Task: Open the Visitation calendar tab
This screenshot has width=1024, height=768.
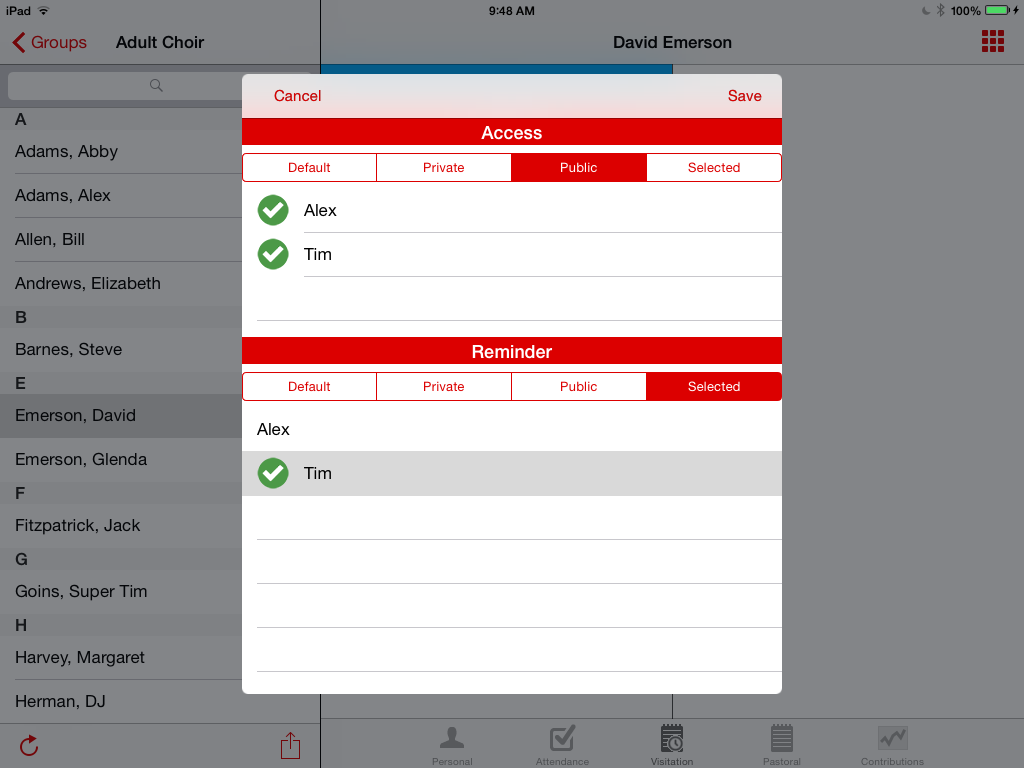Action: coord(672,743)
